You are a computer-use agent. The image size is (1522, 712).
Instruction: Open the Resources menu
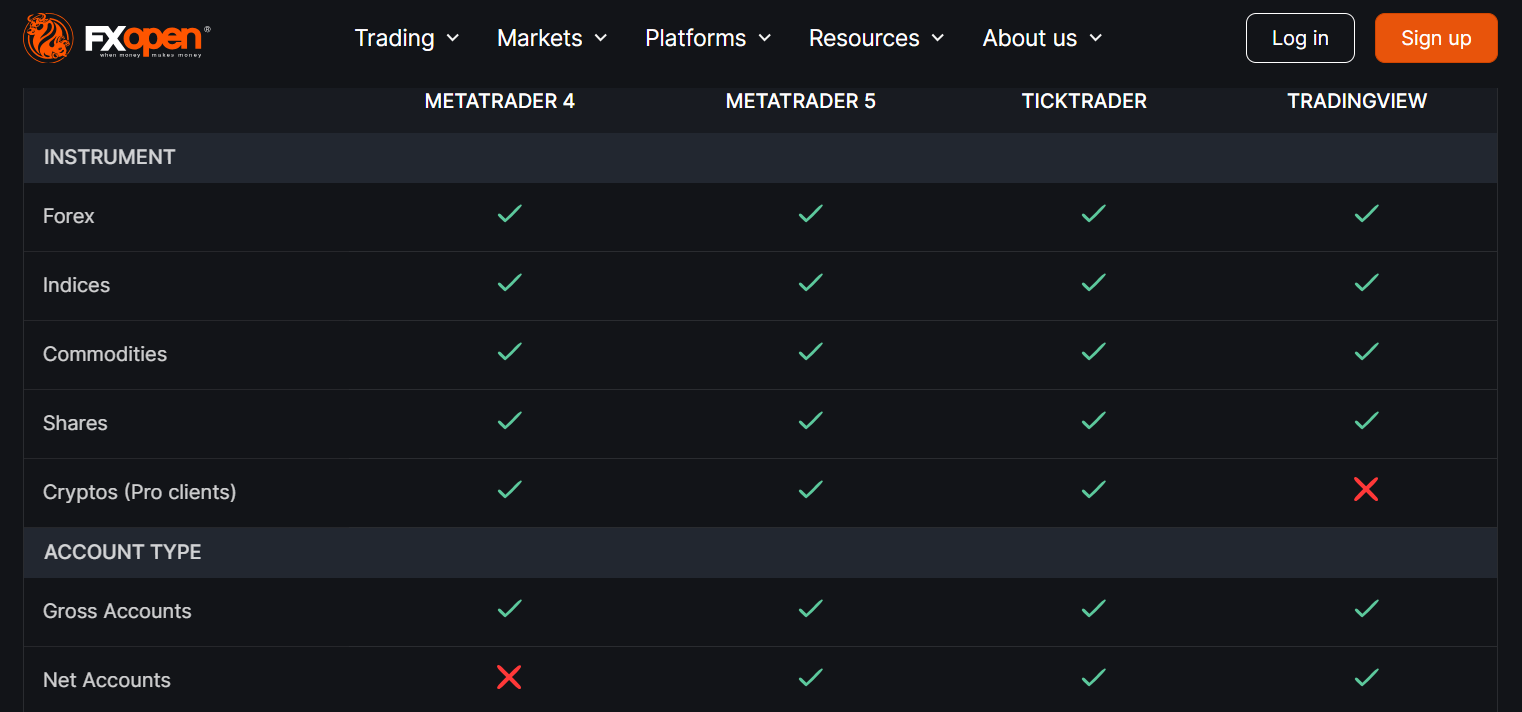click(876, 38)
